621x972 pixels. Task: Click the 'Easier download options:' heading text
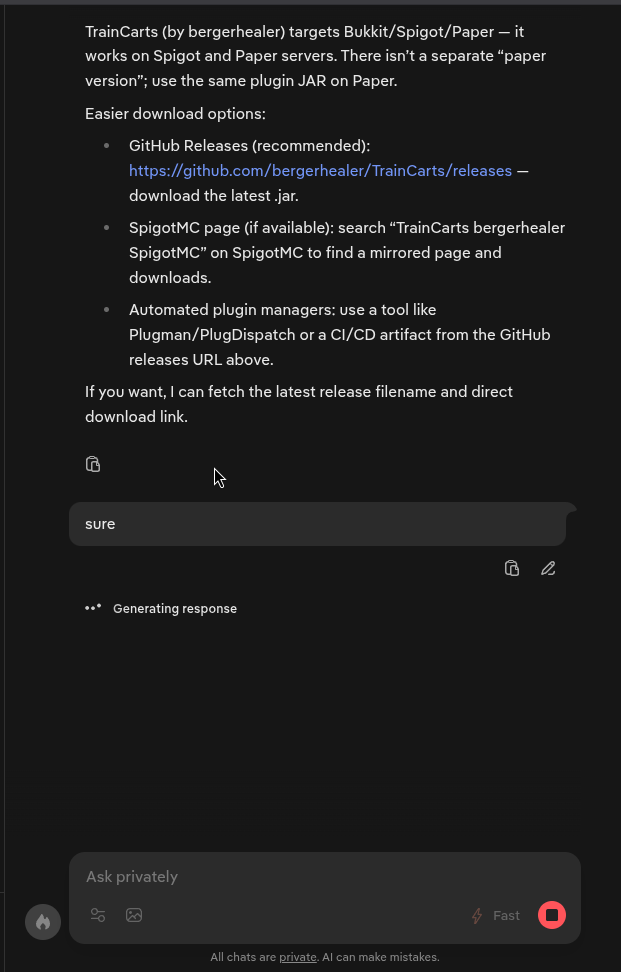(x=175, y=114)
